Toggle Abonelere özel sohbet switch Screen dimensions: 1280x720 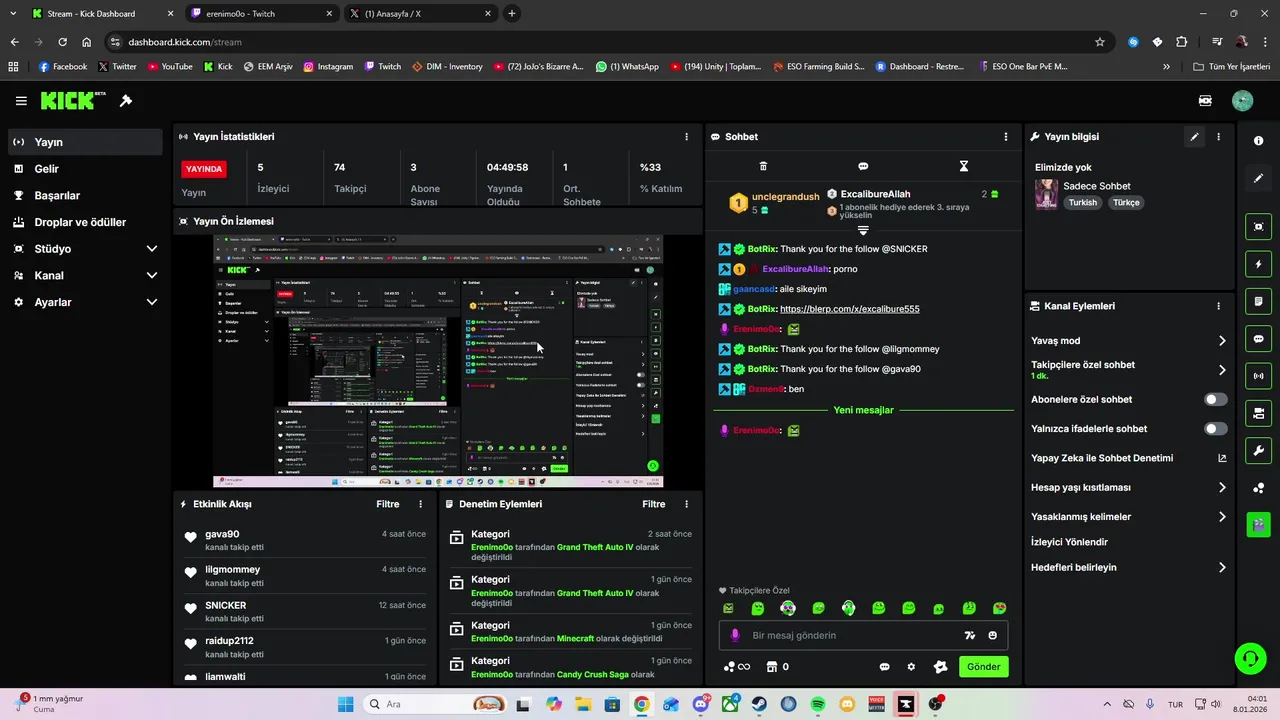point(1215,400)
